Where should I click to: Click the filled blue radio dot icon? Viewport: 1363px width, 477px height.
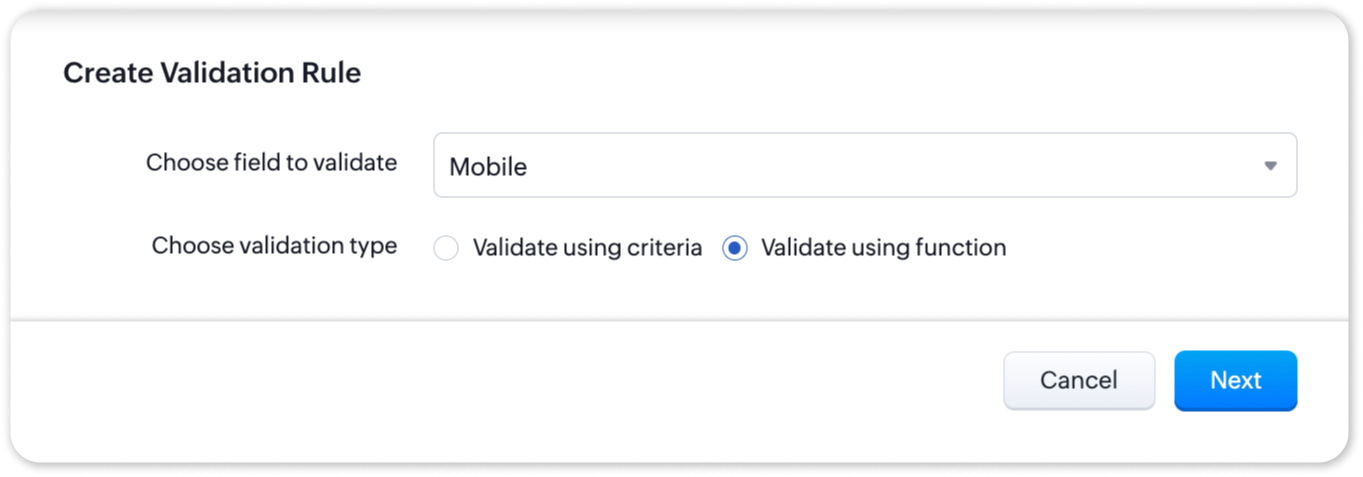click(x=735, y=249)
